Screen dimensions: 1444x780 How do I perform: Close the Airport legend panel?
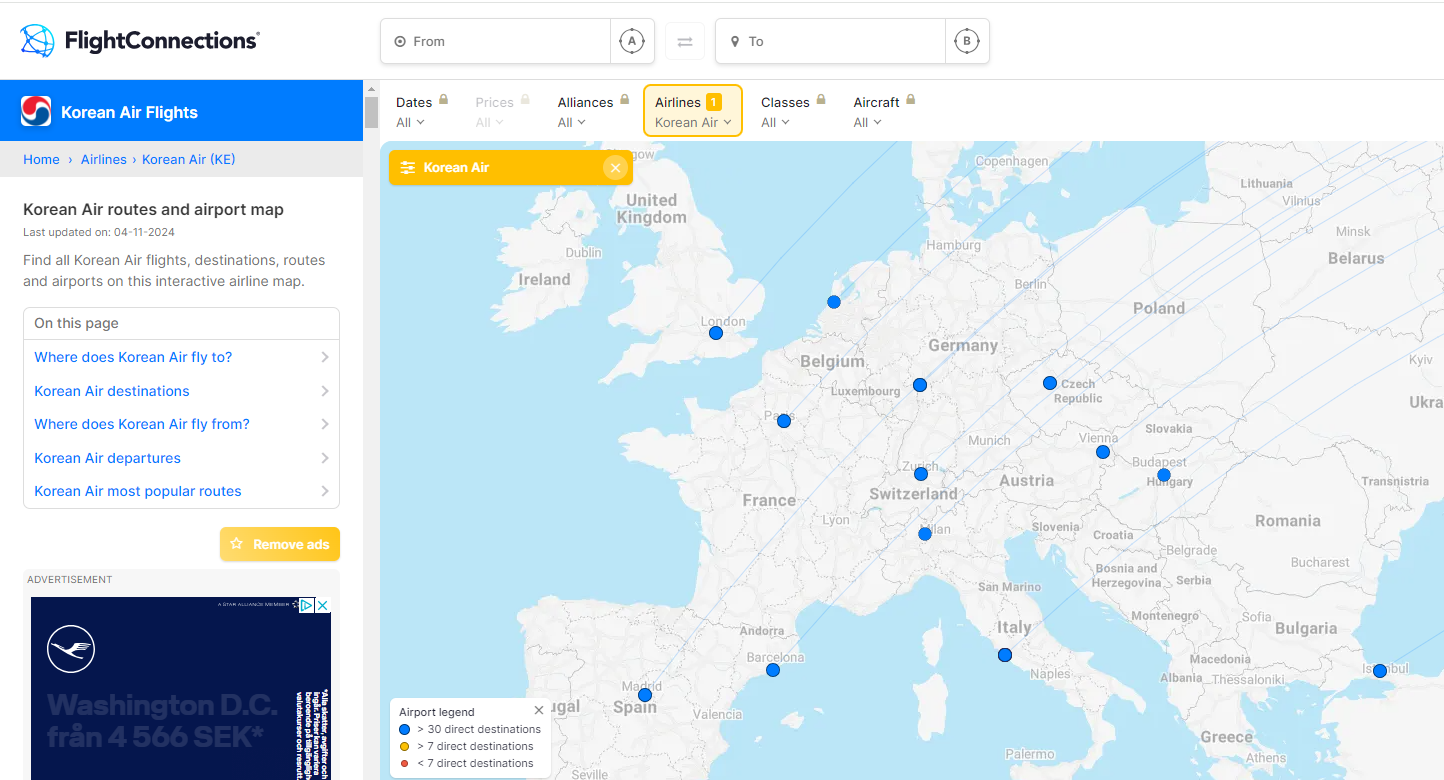pyautogui.click(x=539, y=710)
